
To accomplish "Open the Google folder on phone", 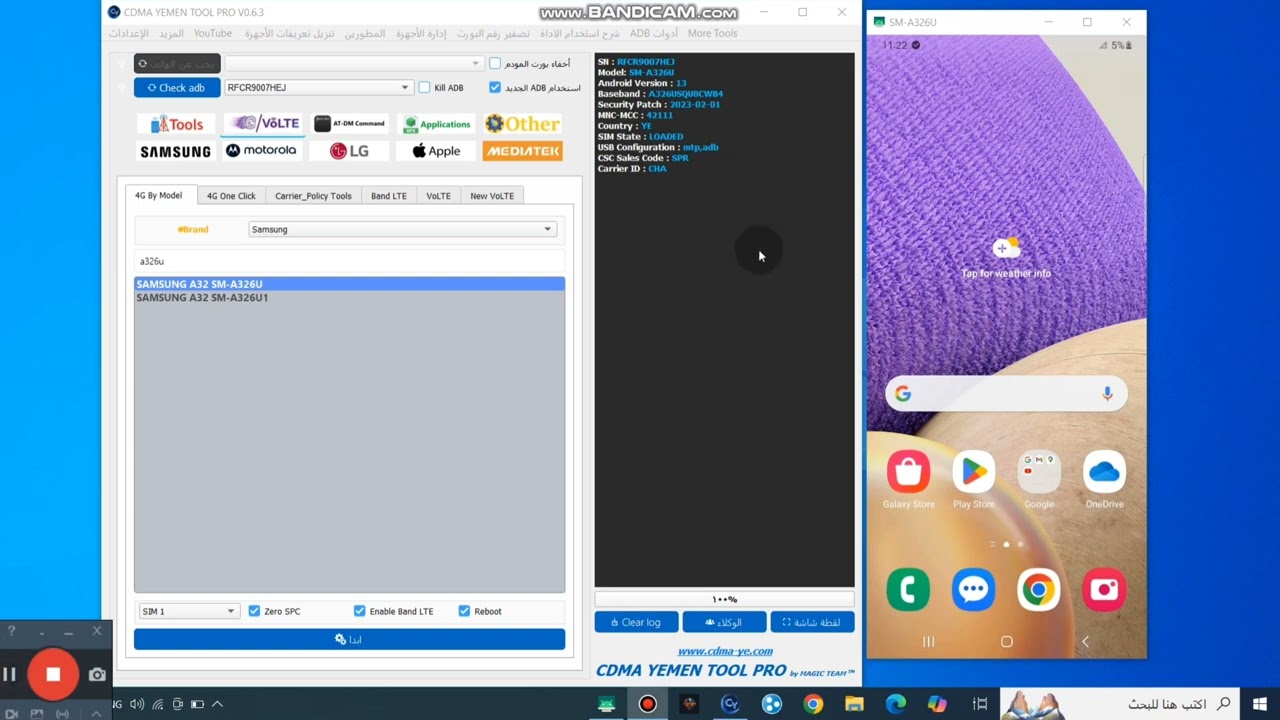I will [x=1039, y=472].
